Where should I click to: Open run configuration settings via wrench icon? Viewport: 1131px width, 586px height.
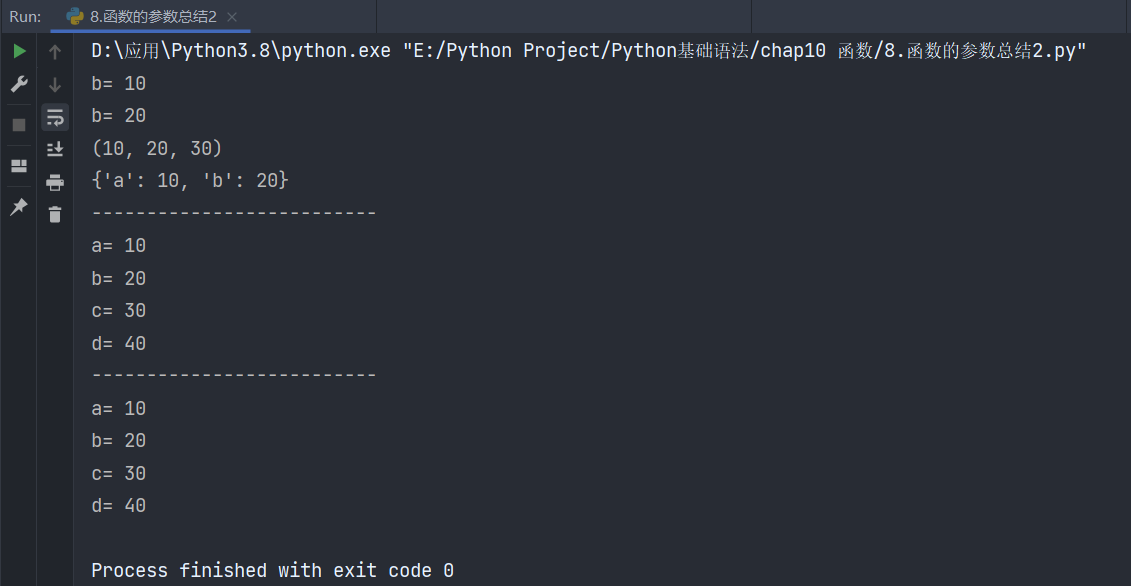(19, 84)
